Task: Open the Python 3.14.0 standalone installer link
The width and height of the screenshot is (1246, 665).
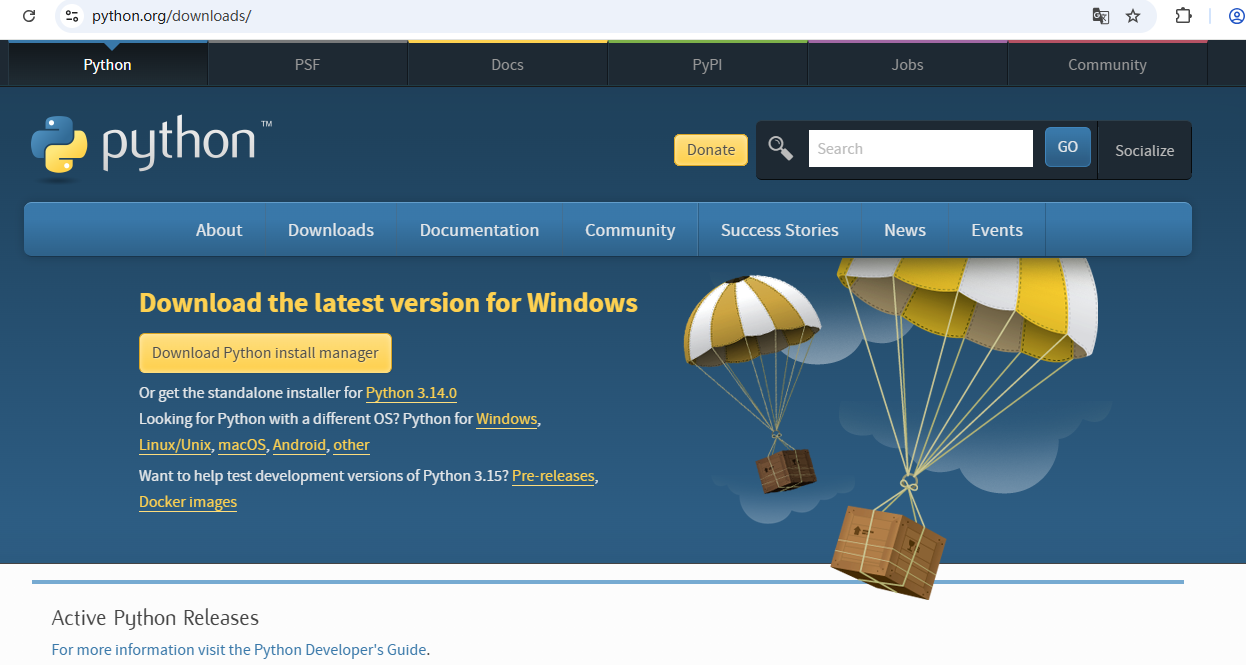Action: pyautogui.click(x=411, y=393)
